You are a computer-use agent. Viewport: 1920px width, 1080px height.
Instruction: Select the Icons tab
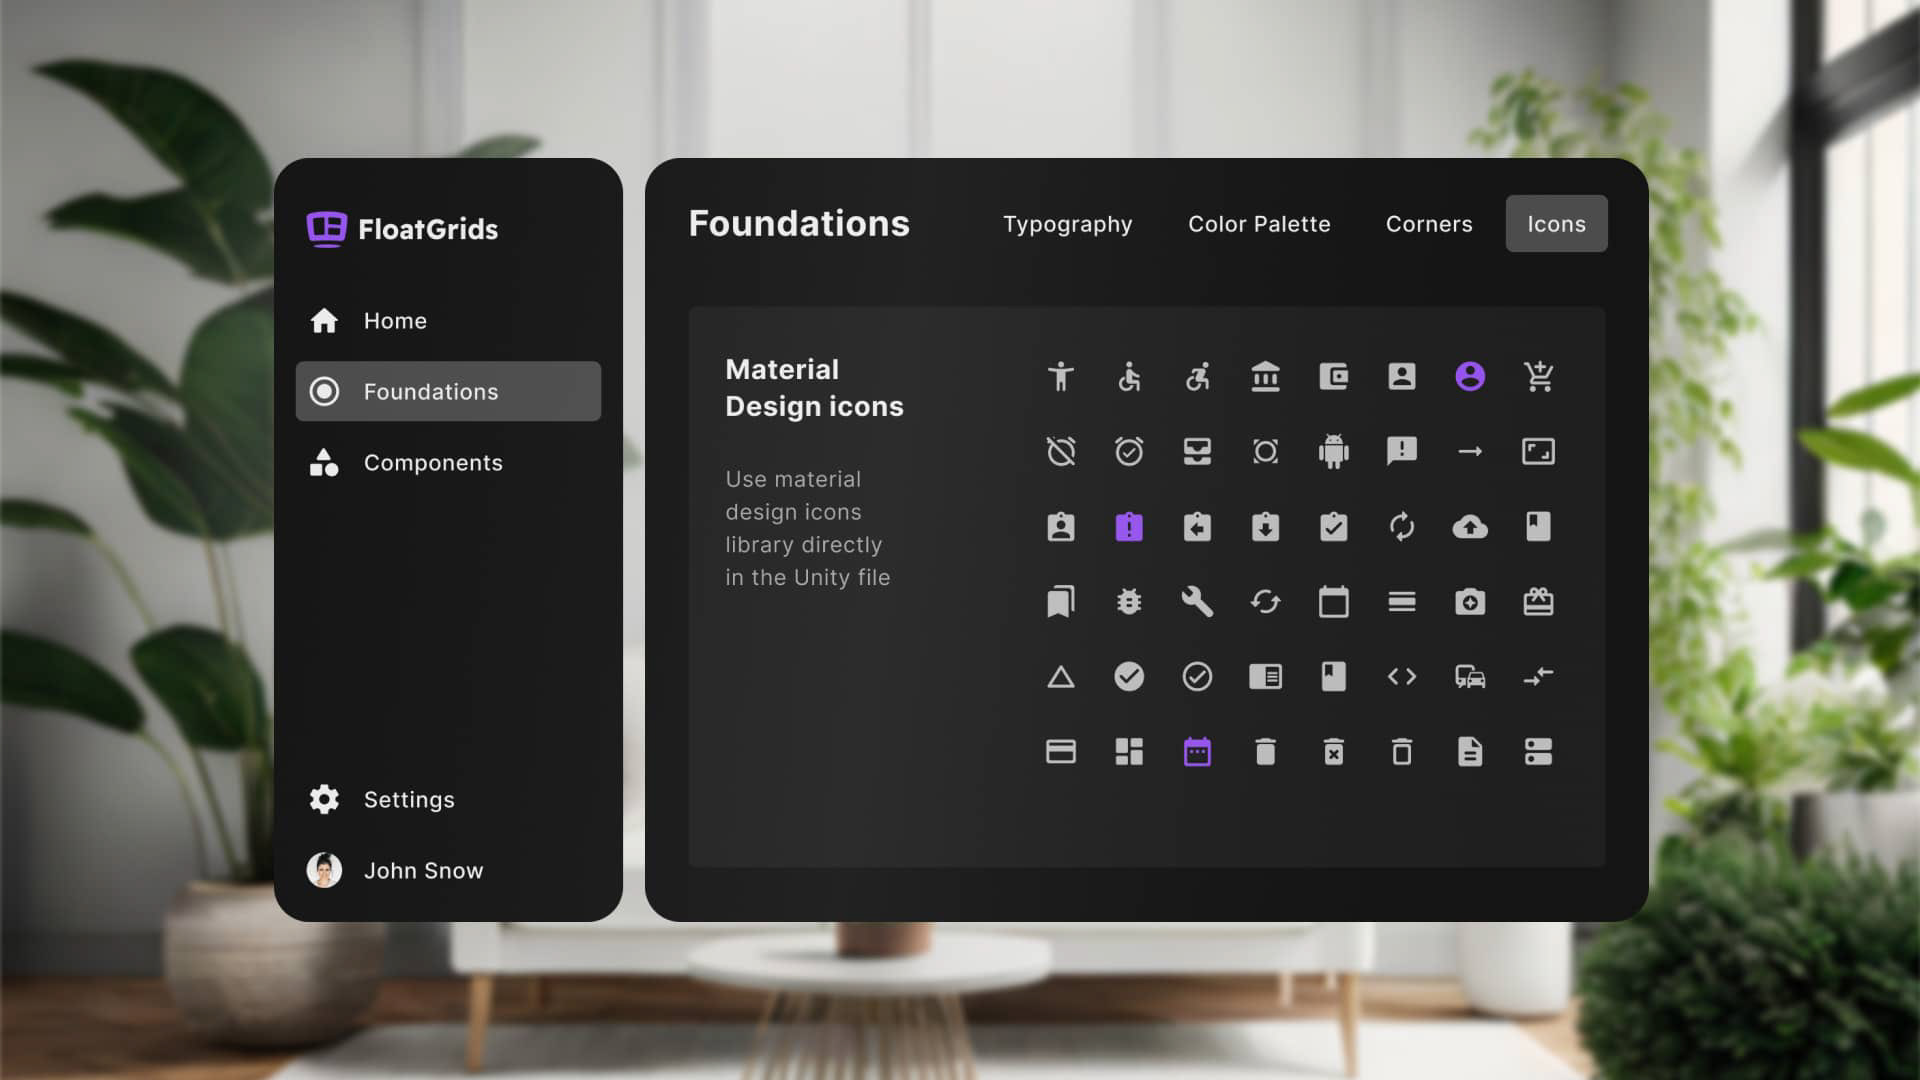pyautogui.click(x=1556, y=224)
